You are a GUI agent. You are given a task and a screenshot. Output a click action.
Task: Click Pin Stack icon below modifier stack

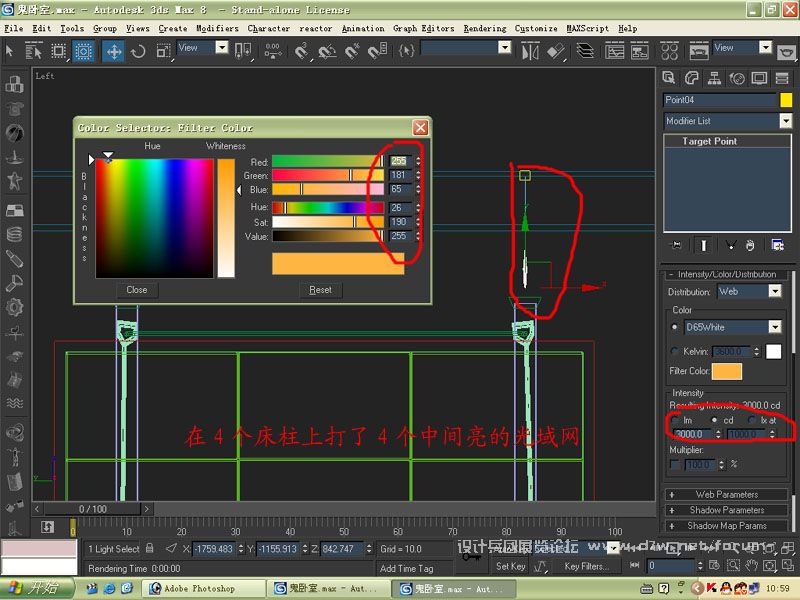point(676,245)
